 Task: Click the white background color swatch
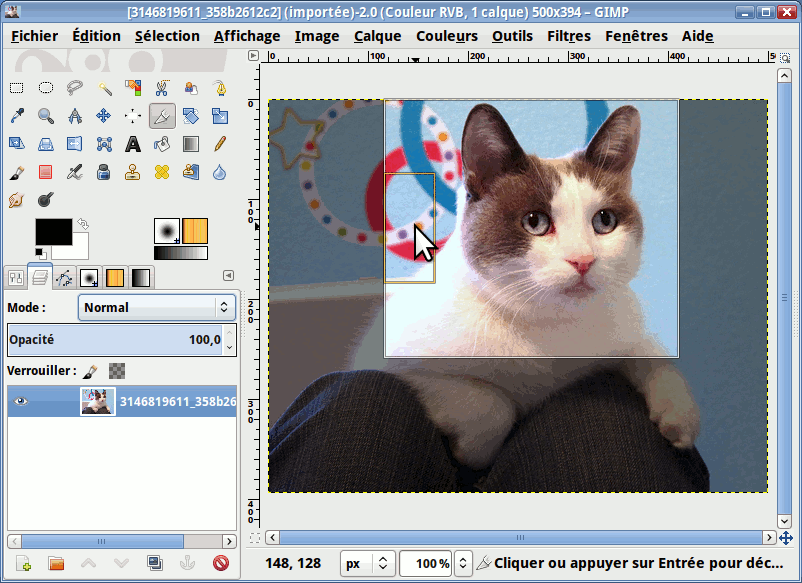pyautogui.click(x=79, y=251)
